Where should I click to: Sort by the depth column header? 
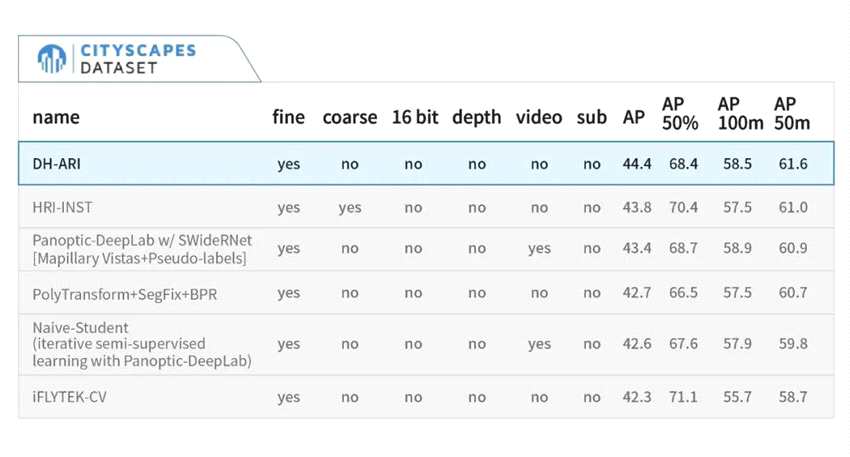click(x=476, y=117)
